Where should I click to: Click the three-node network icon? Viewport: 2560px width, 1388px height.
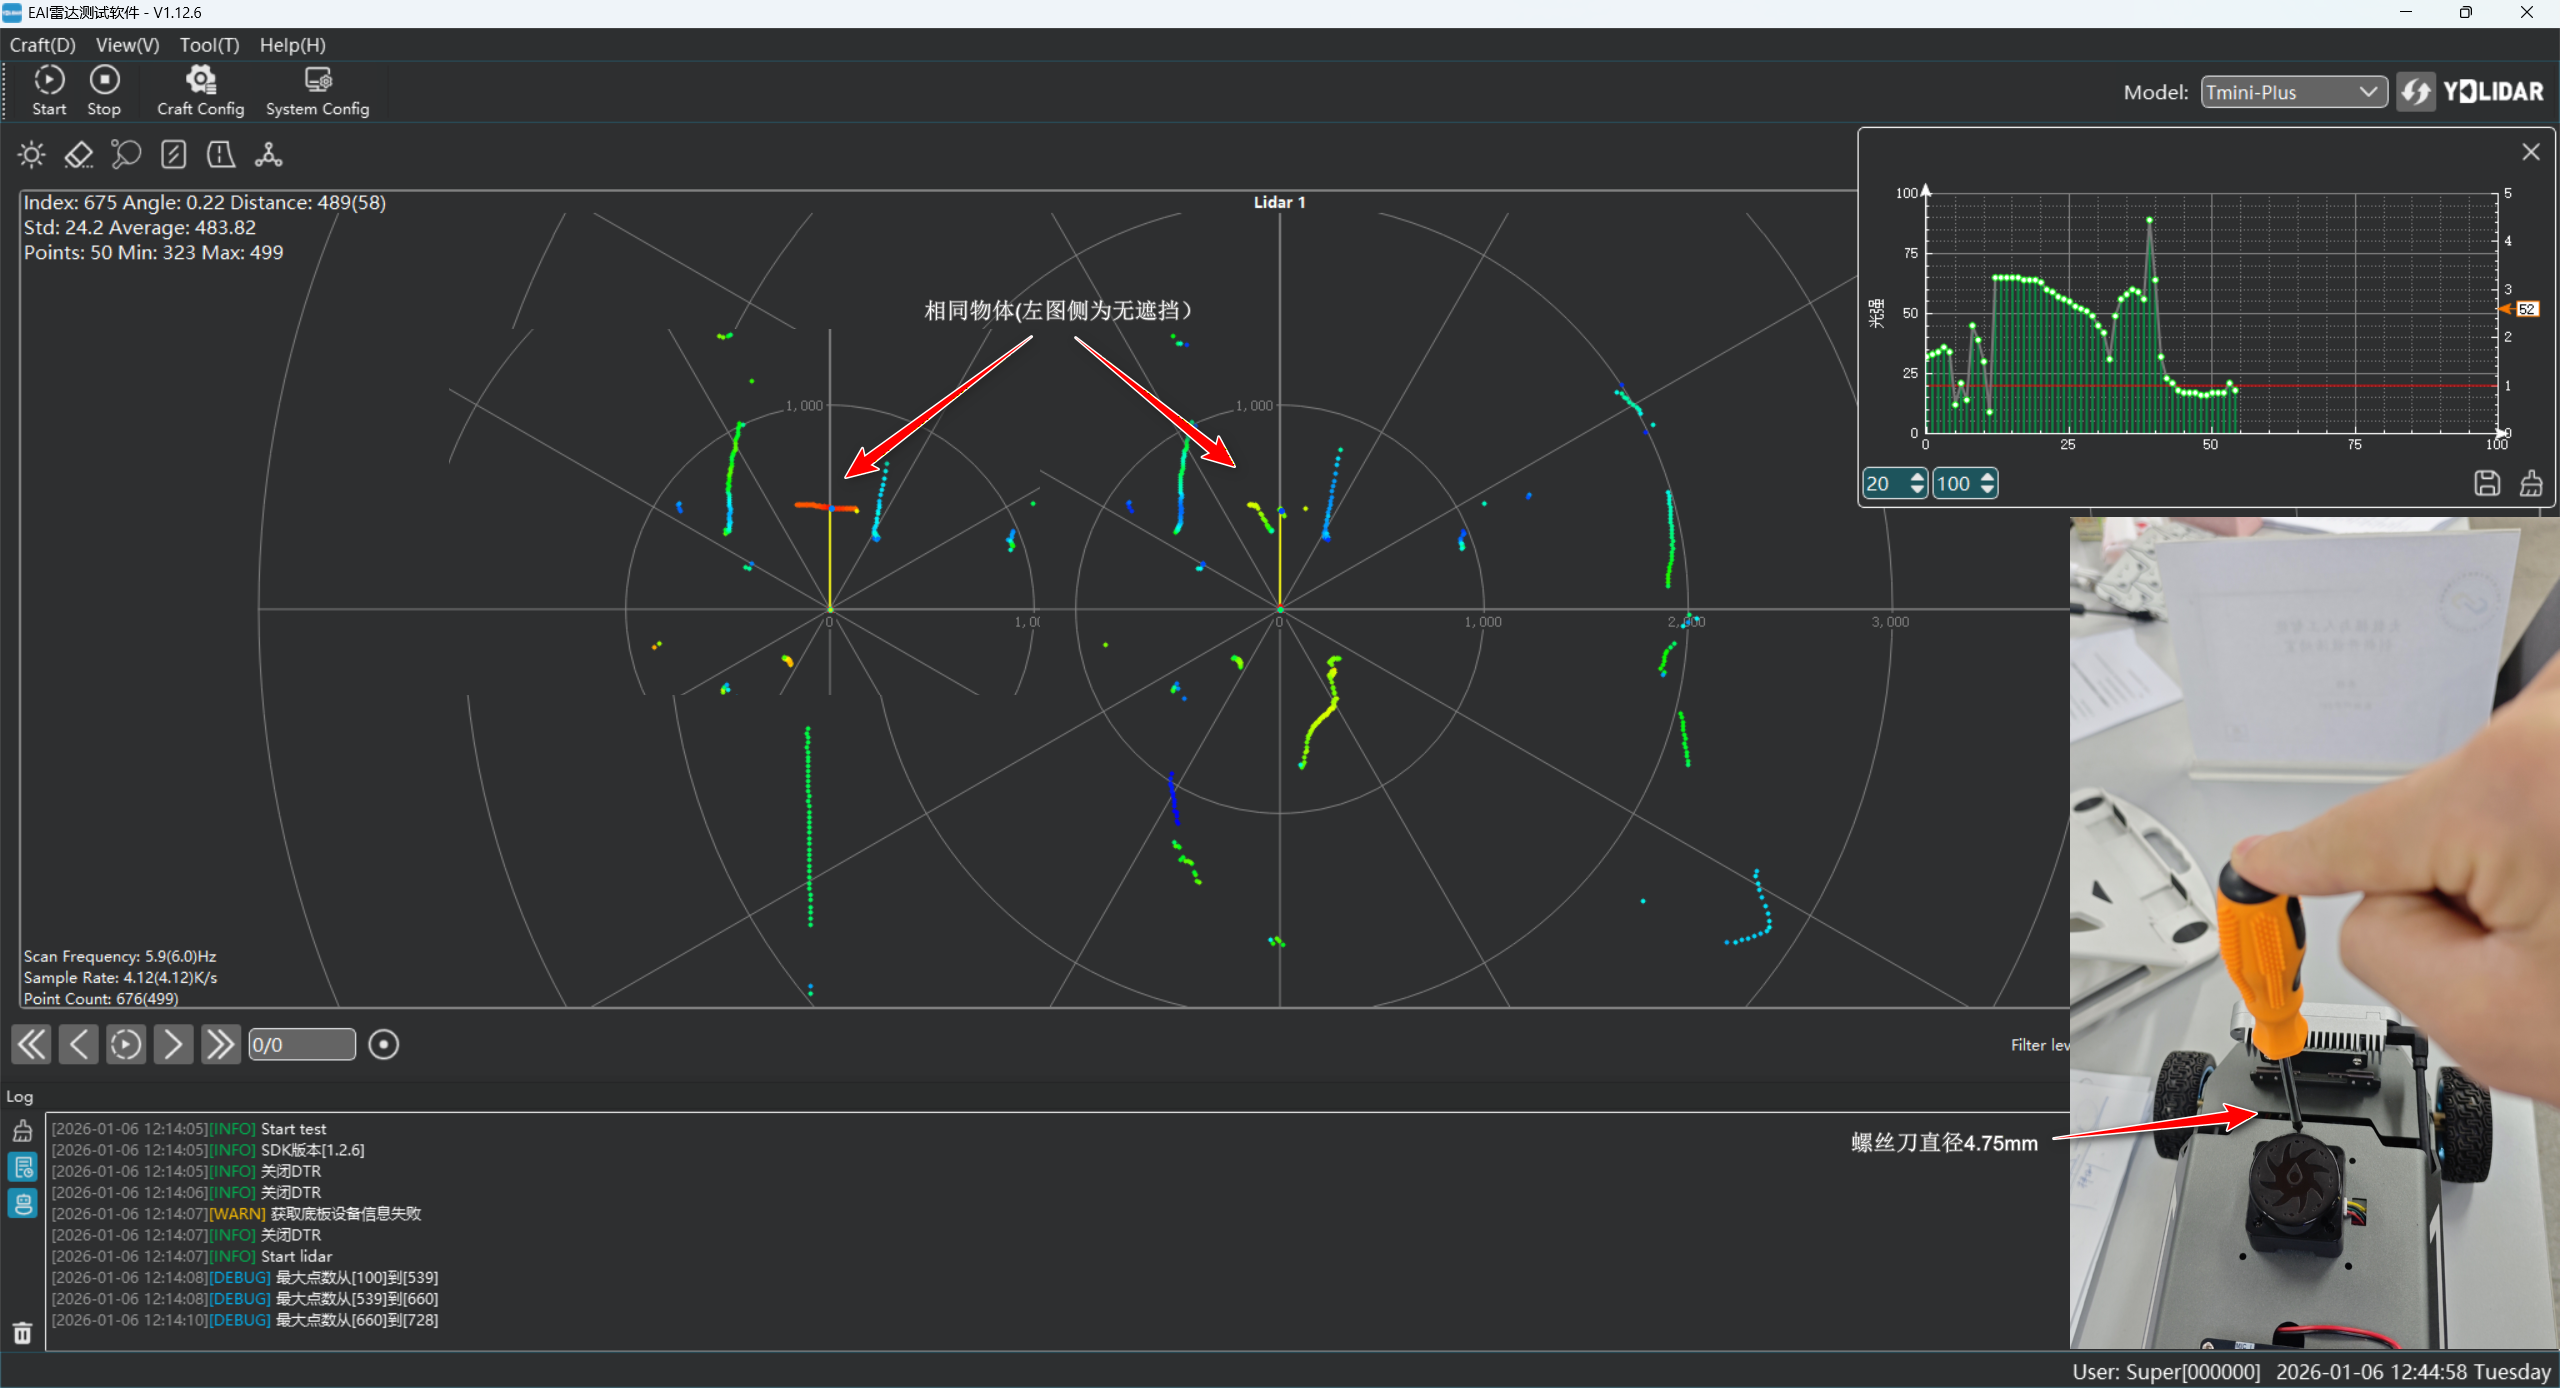268,155
